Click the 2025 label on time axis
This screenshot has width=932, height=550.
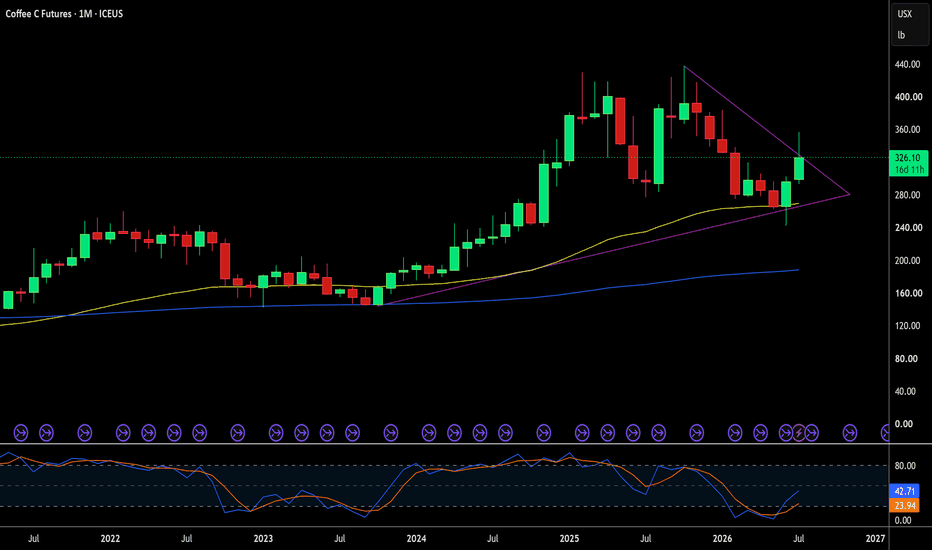coord(569,539)
